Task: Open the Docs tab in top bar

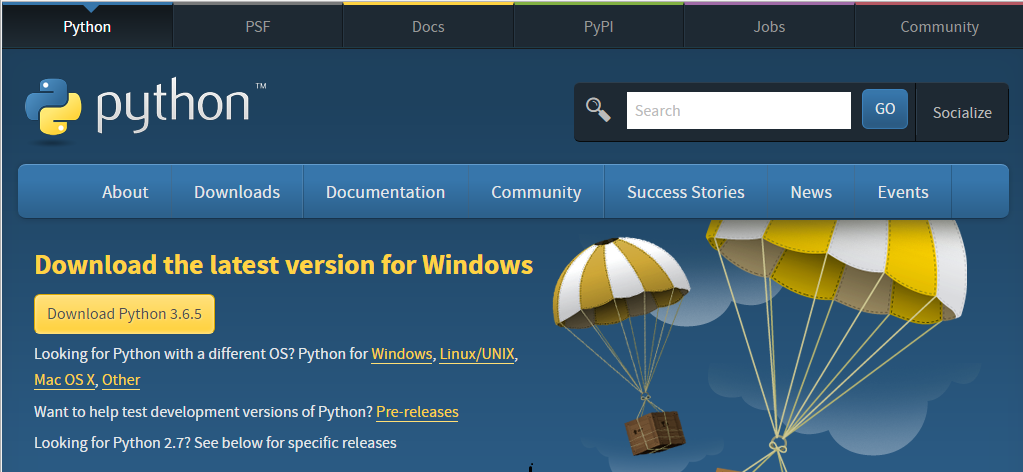Action: coord(428,27)
